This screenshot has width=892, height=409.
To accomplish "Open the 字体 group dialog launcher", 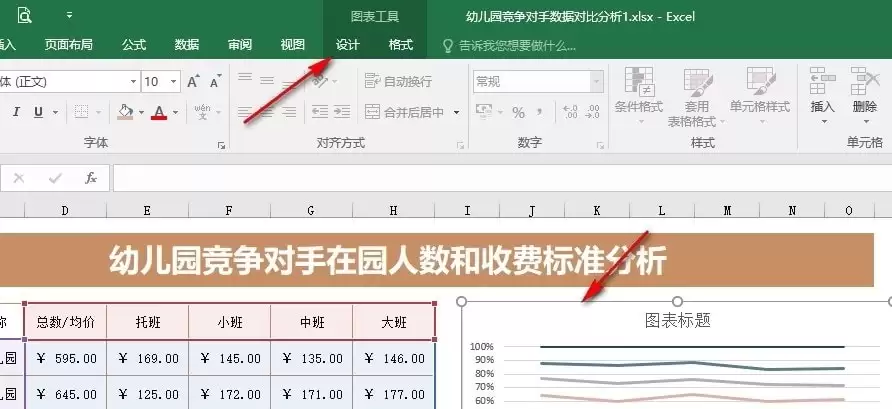I will click(222, 146).
